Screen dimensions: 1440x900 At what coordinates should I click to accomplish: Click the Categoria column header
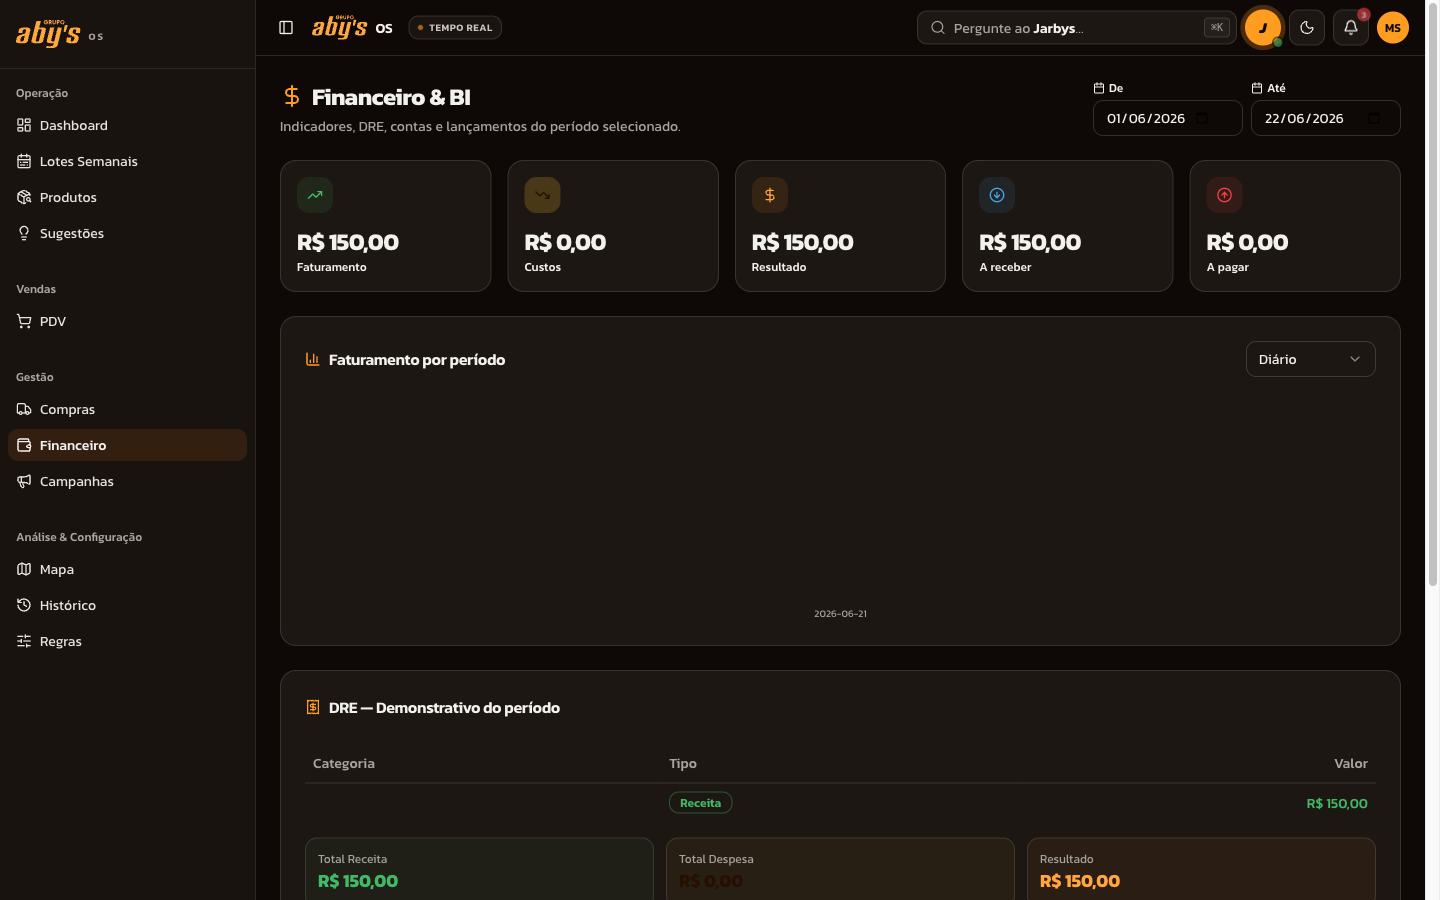[344, 763]
